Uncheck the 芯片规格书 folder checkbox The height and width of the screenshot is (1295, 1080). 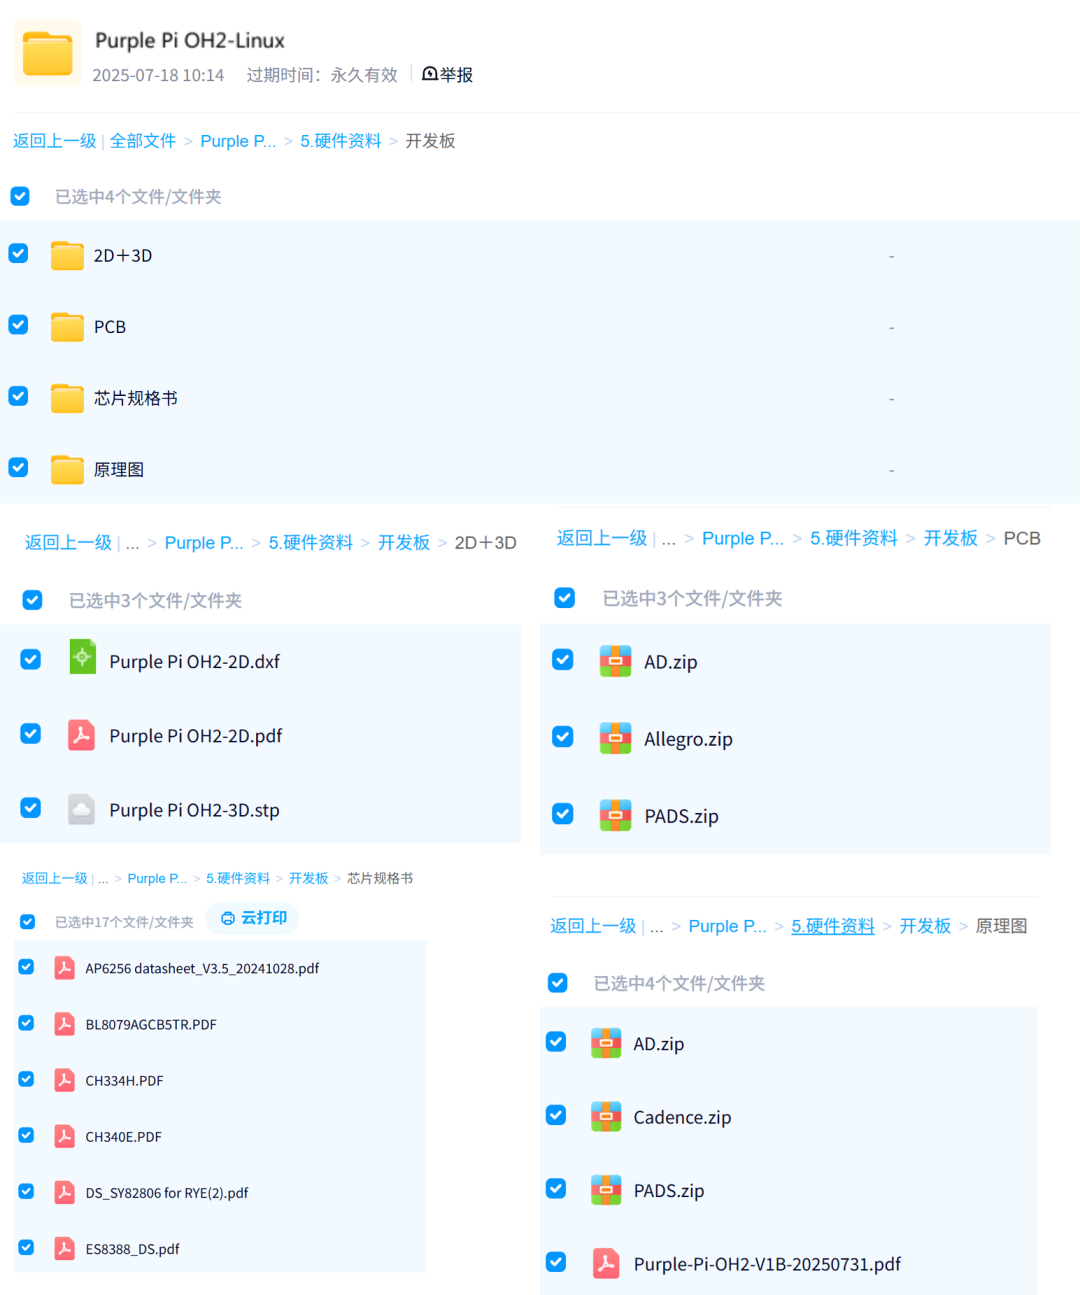[18, 396]
